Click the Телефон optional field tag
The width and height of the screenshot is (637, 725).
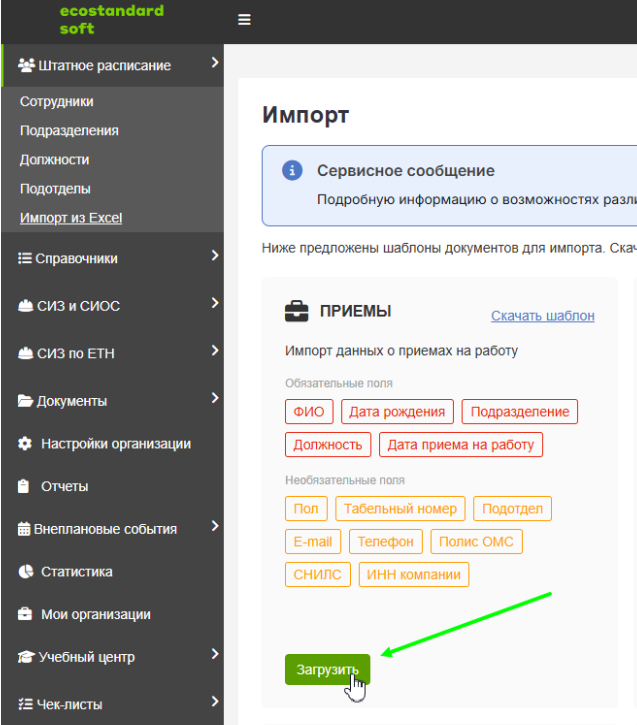(386, 541)
